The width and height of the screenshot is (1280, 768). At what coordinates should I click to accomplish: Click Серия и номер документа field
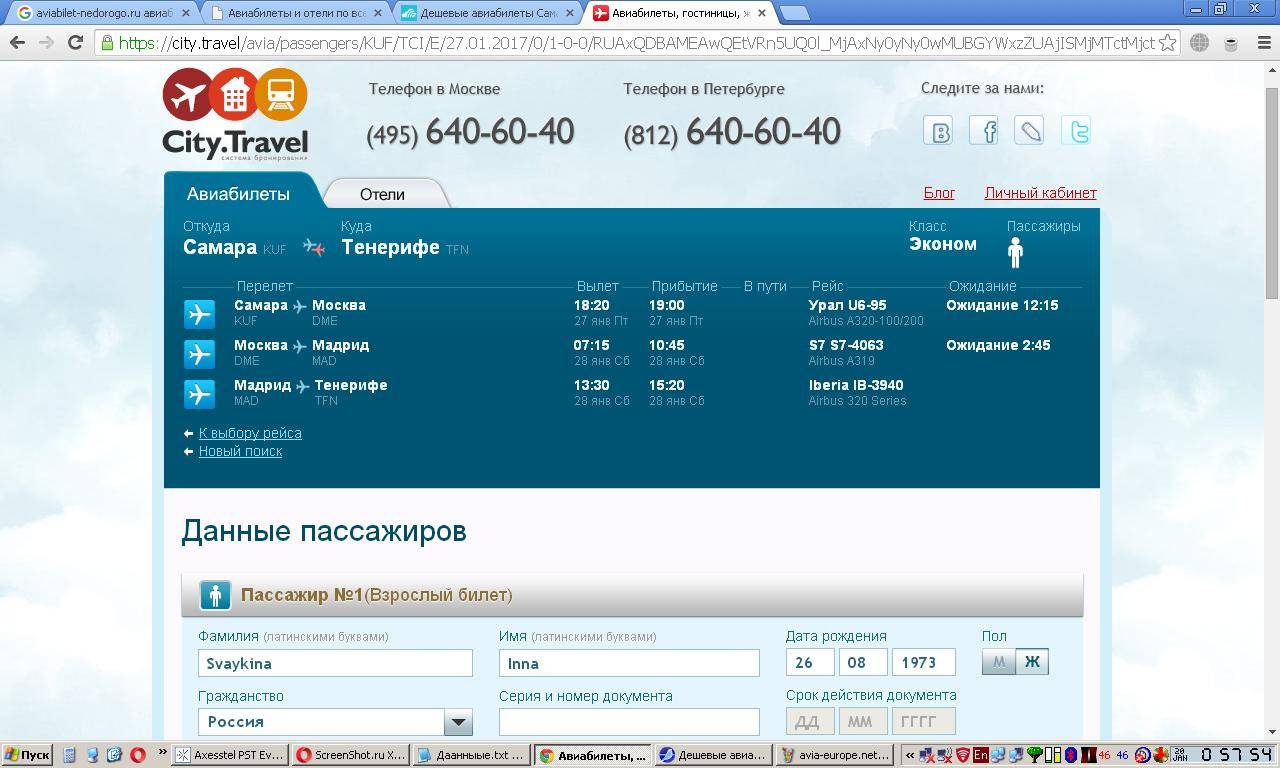pyautogui.click(x=629, y=721)
